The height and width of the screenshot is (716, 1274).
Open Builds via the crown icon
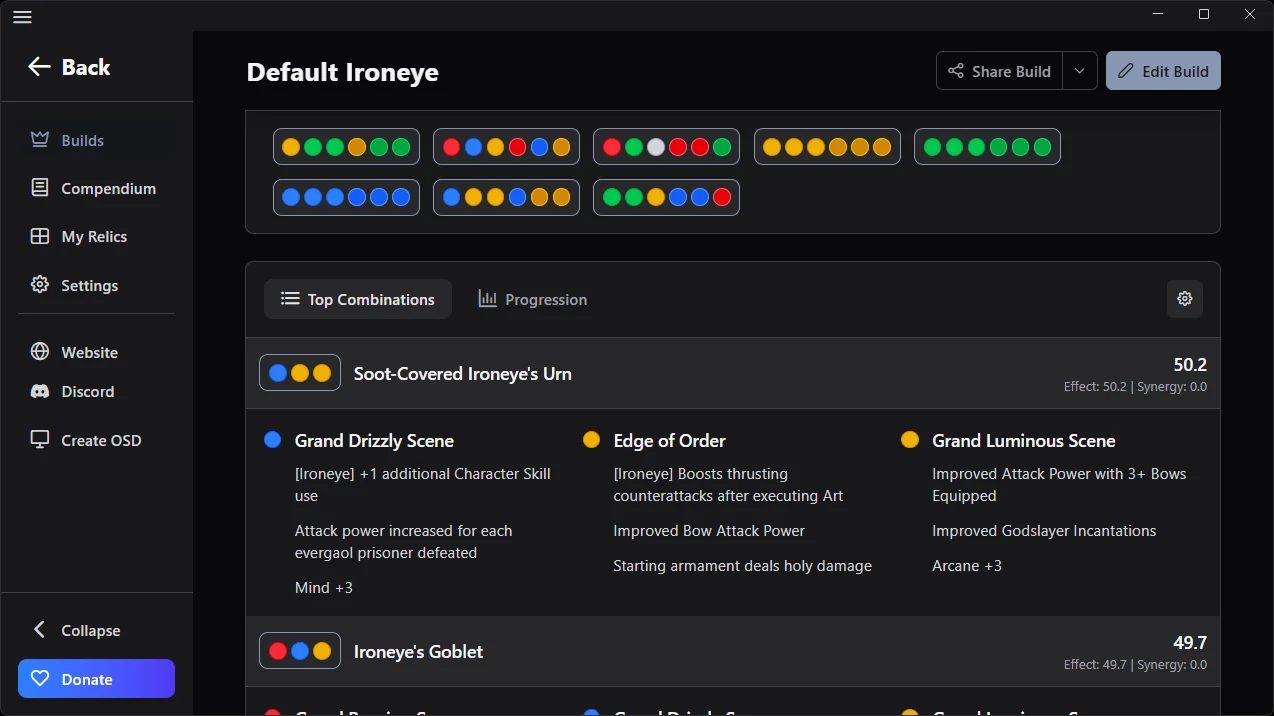pyautogui.click(x=40, y=140)
